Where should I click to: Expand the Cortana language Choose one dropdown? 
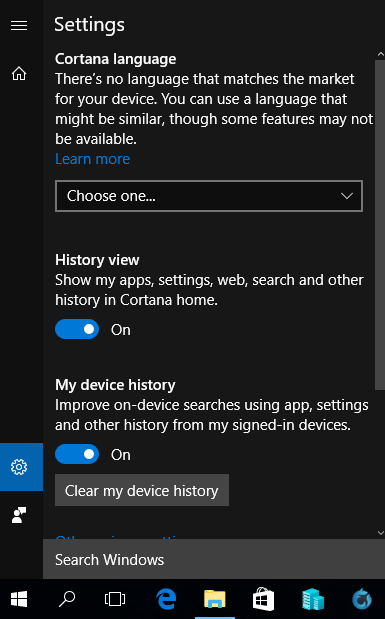209,196
